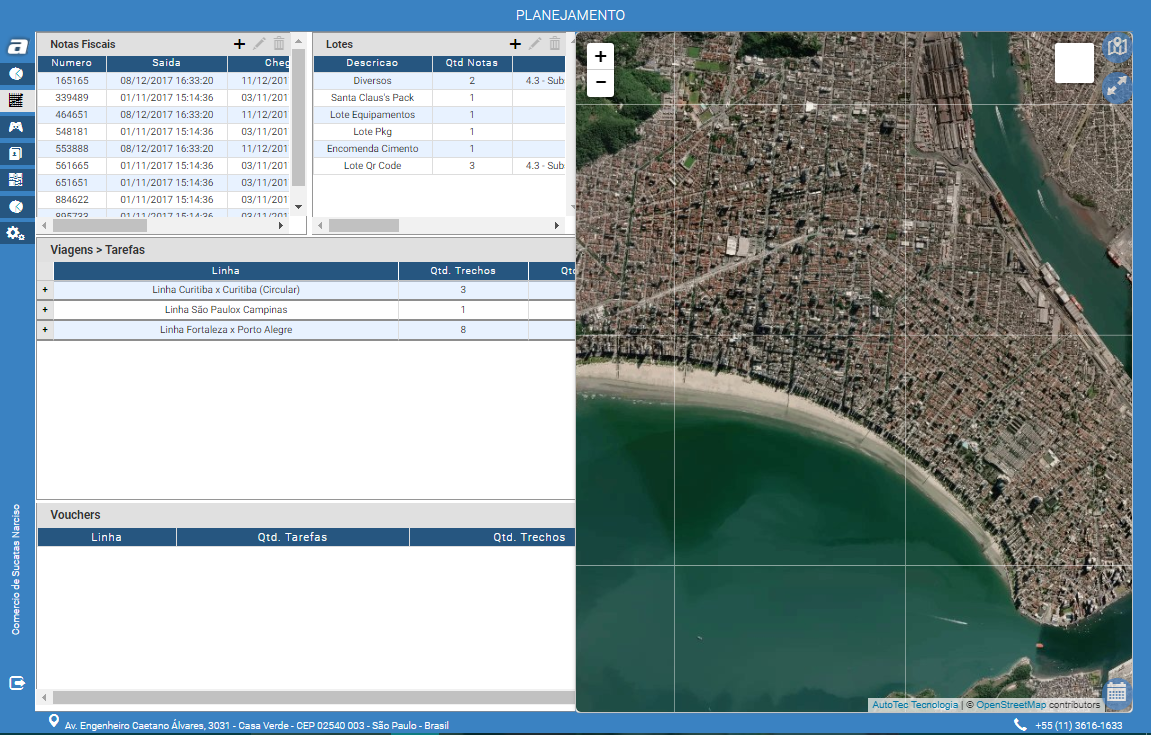Click the trash icon in the Lotes panel
The image size is (1151, 735).
[555, 44]
